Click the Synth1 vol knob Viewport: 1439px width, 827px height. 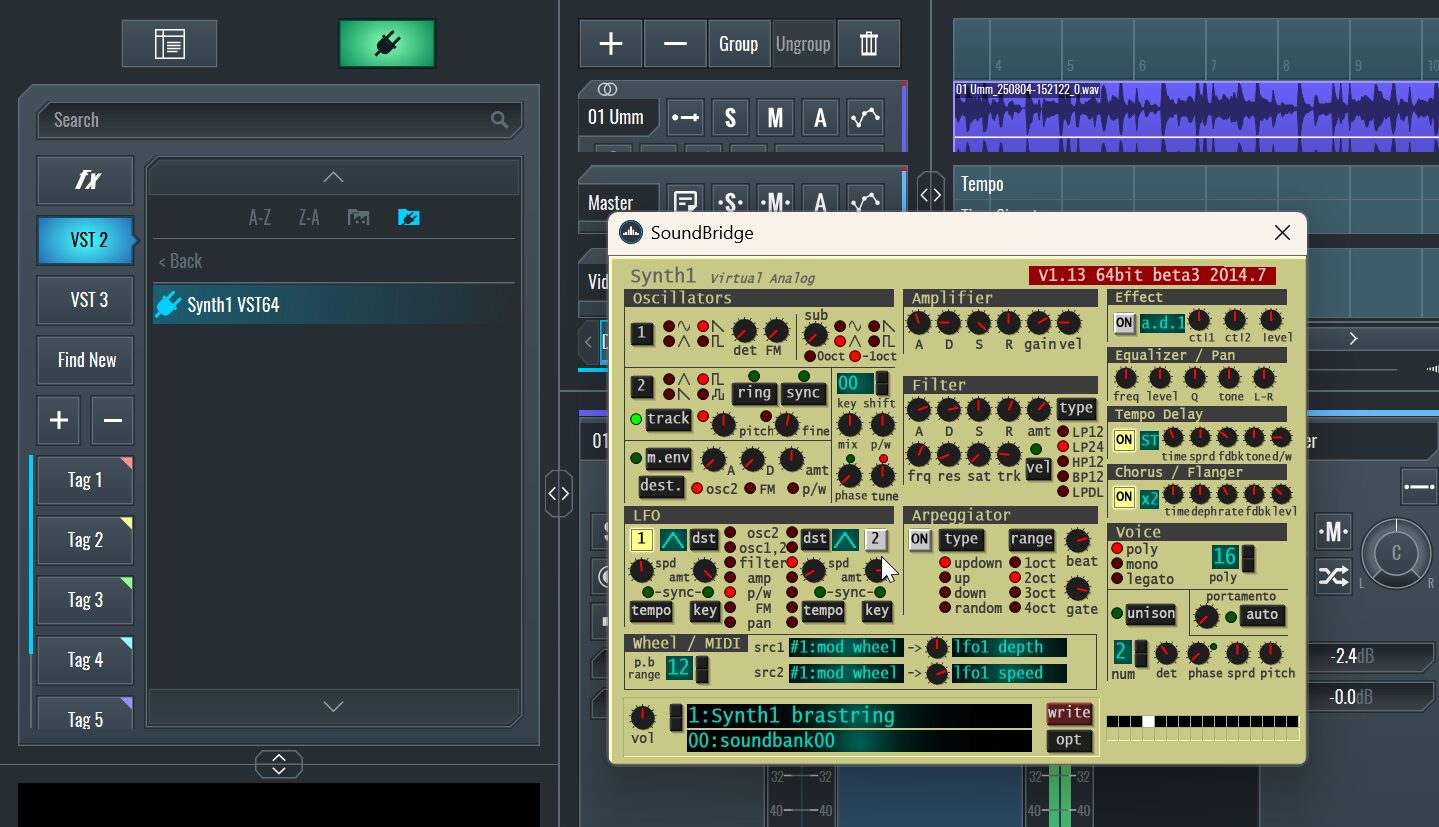click(x=644, y=717)
